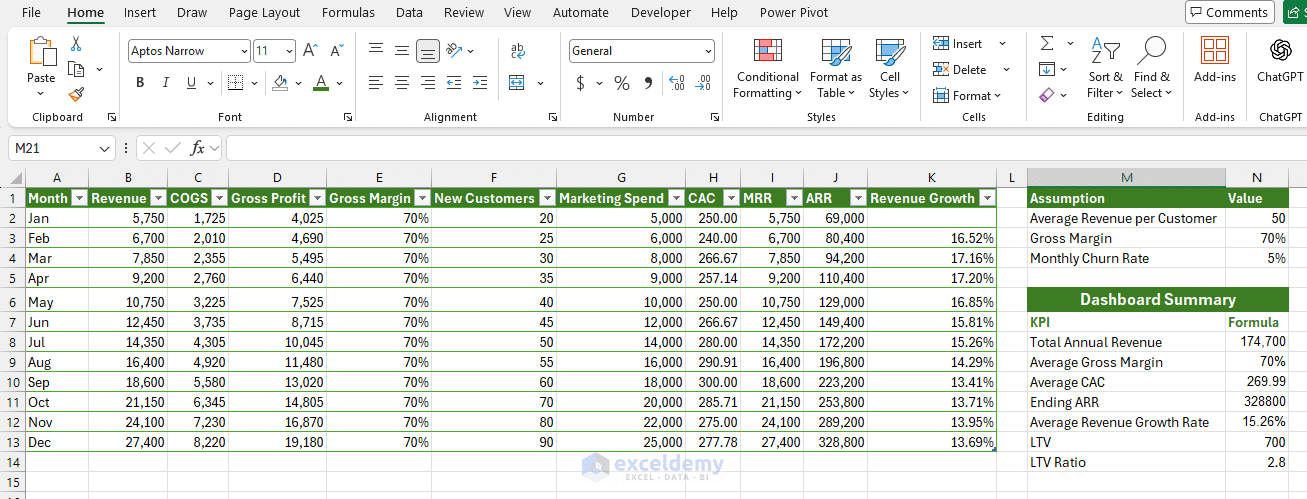
Task: Click Cell Styles
Action: click(889, 68)
